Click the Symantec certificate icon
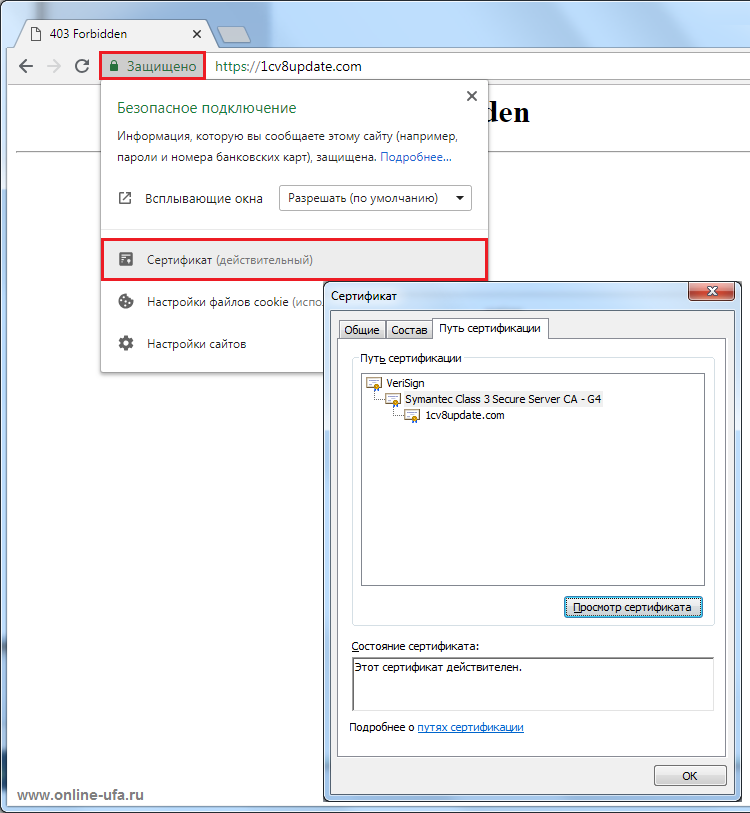Viewport: 750px width, 813px height. click(x=393, y=399)
